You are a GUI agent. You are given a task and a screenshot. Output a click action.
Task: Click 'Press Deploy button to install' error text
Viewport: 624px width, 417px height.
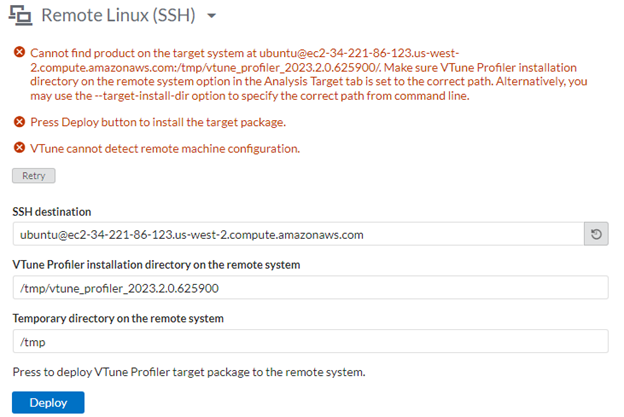pos(158,122)
